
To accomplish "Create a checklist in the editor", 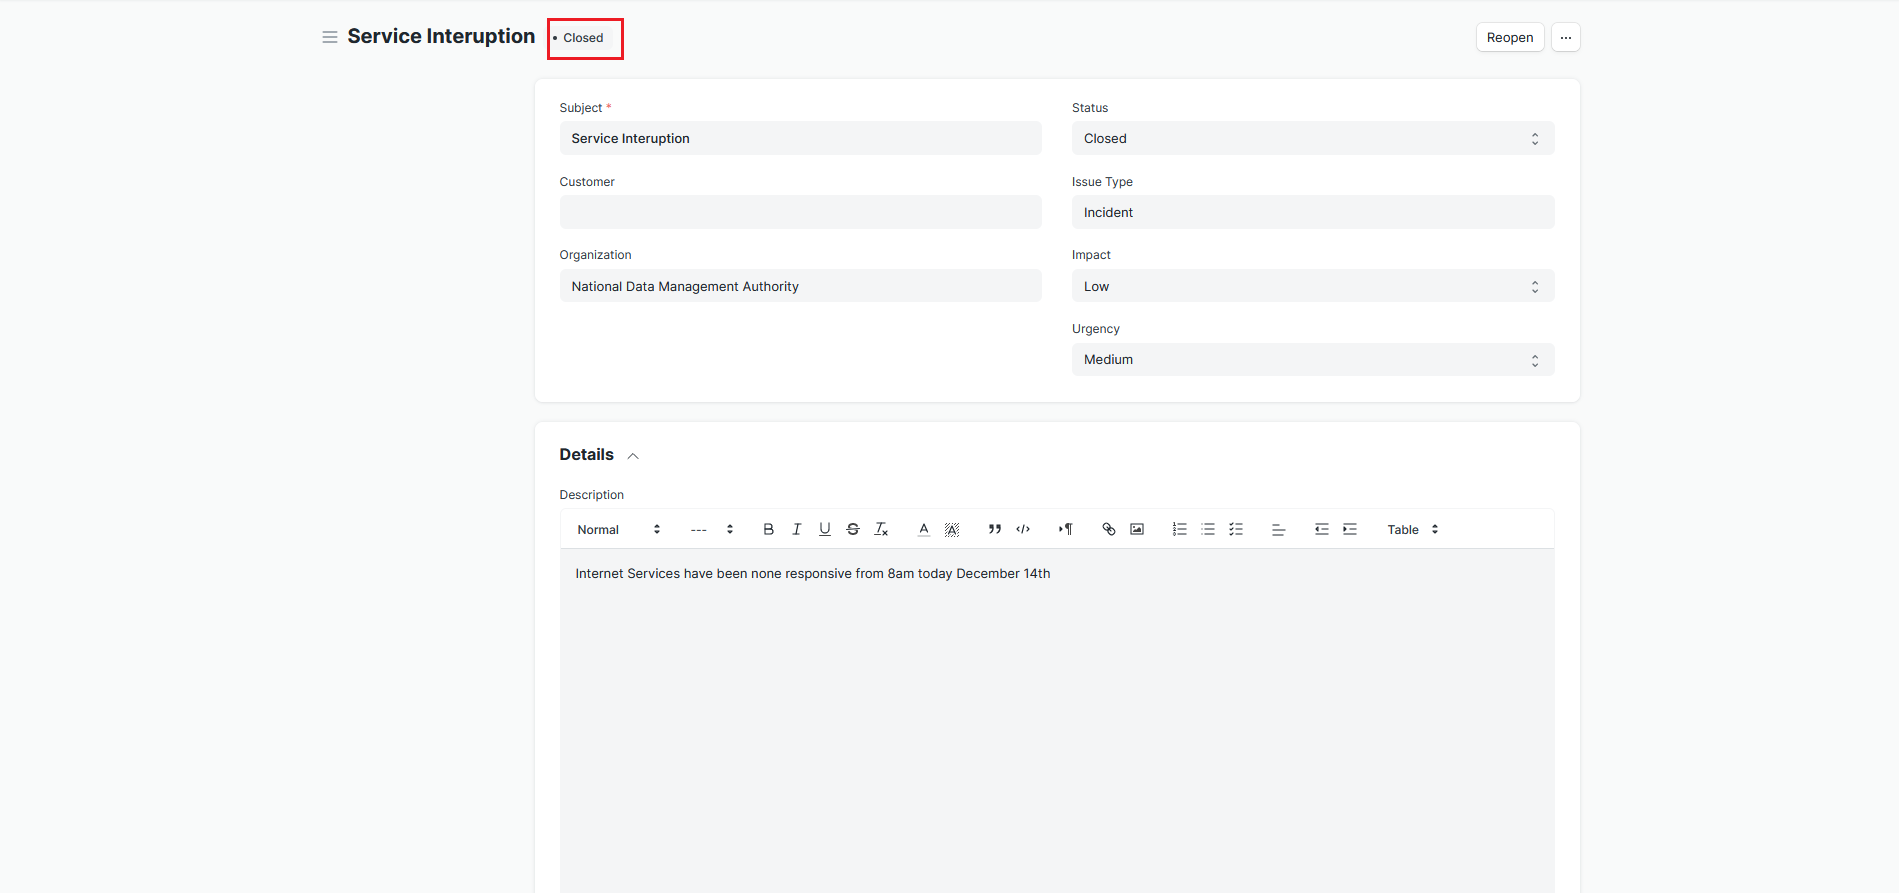I will [1235, 529].
